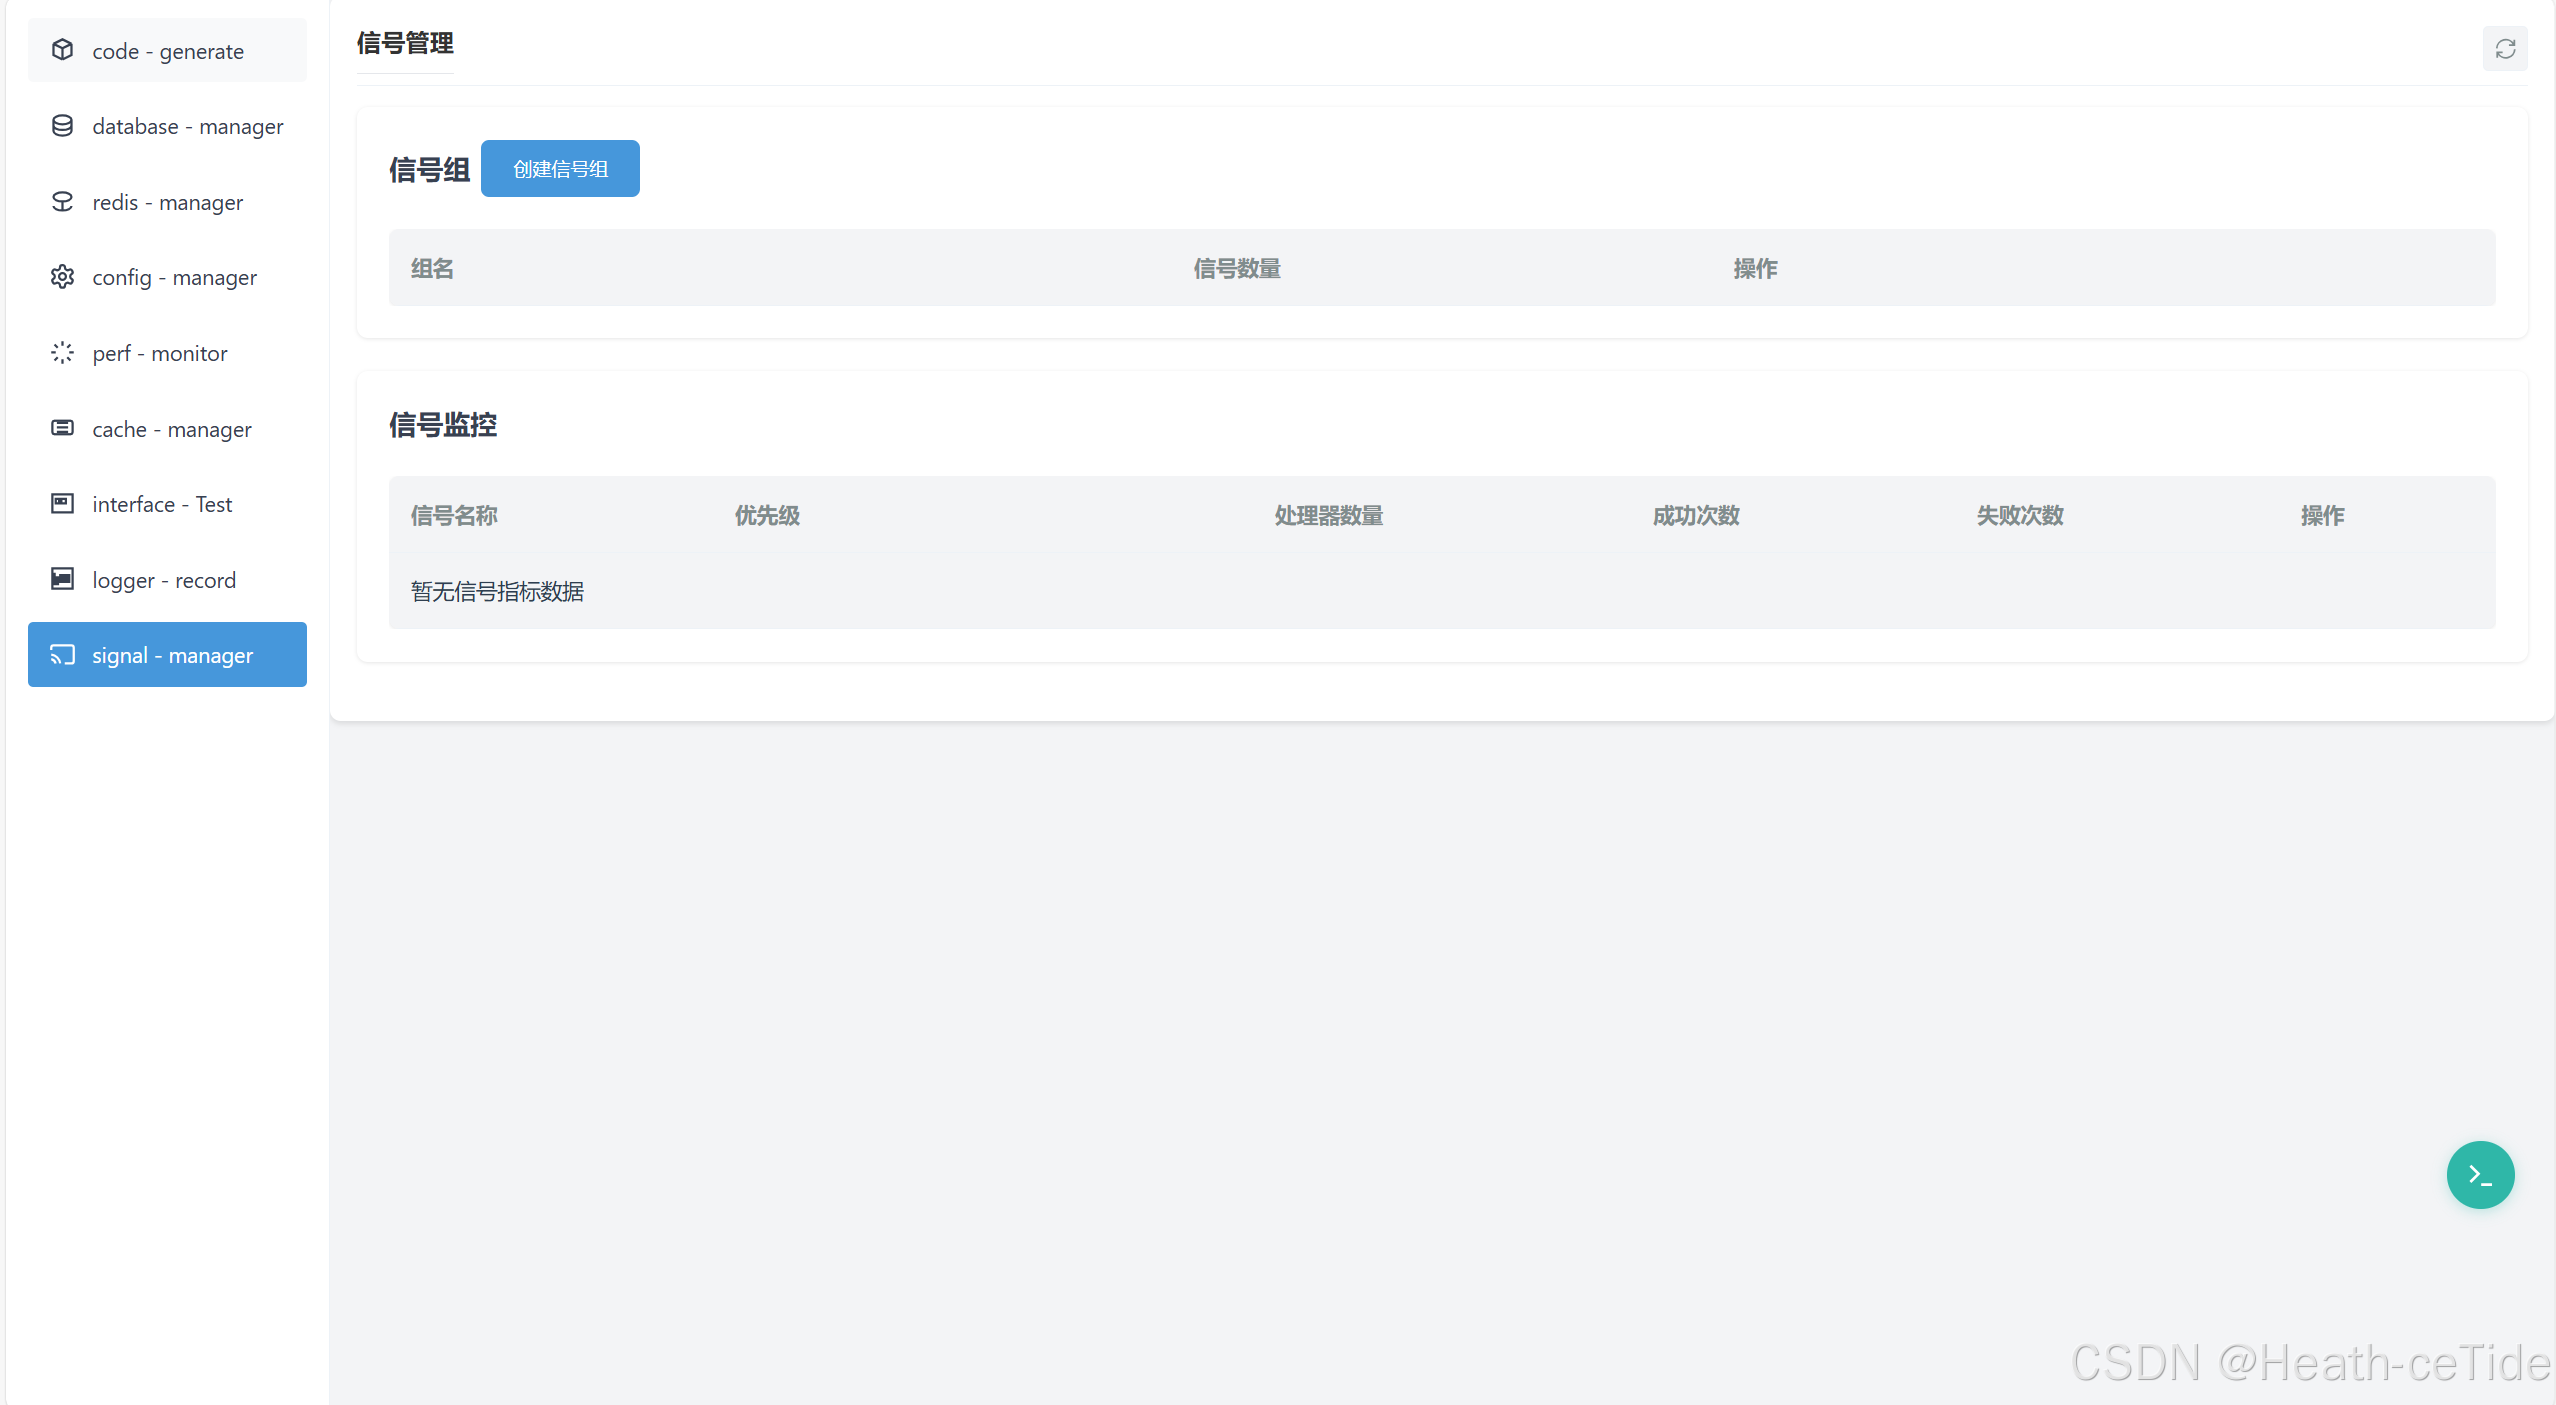Screen dimensions: 2556x1405
Task: Click the interface - Test window icon
Action: pos(62,504)
